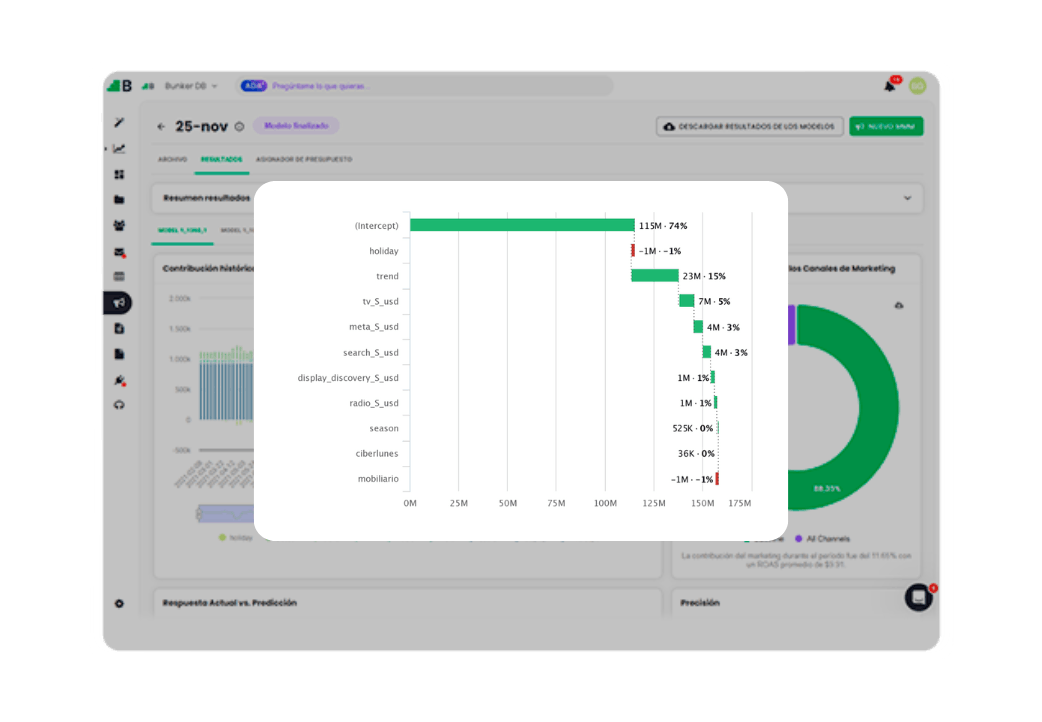Click DESCARGAR RESULTADOS DE LOS MODELOS button
Image resolution: width=1042 pixels, height=722 pixels.
point(750,126)
